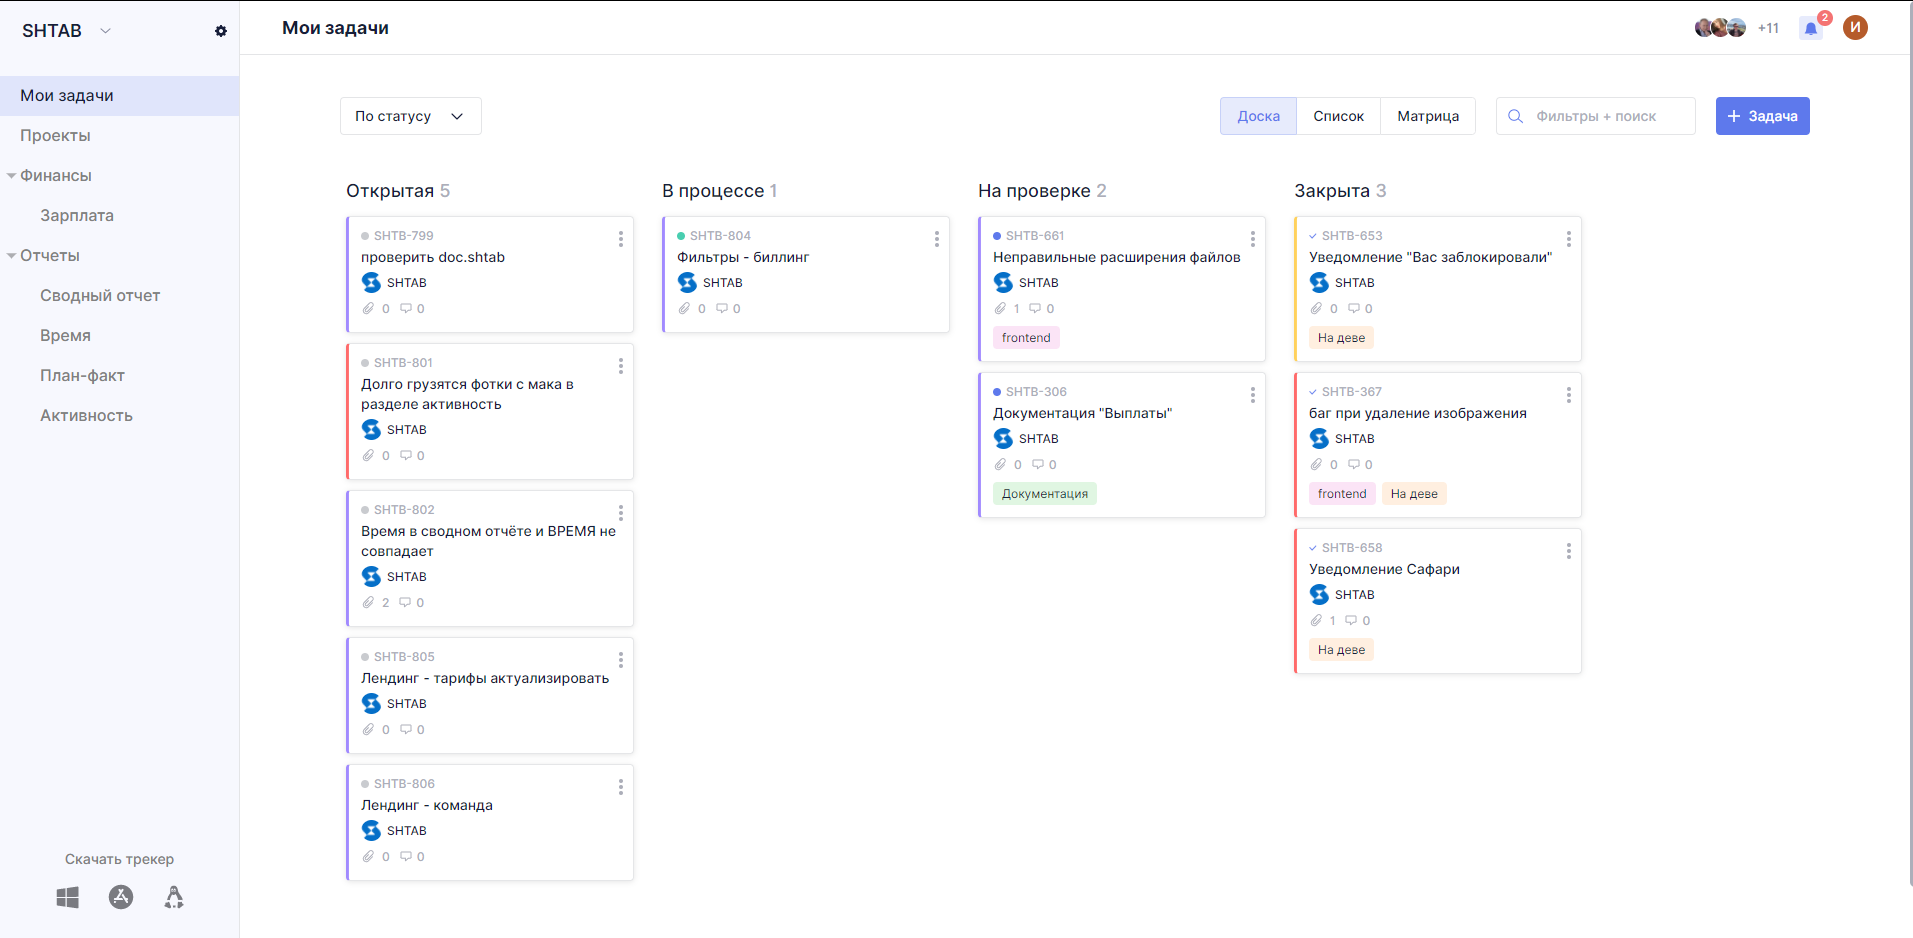Switch to Доска view
1913x938 pixels.
[x=1258, y=116]
